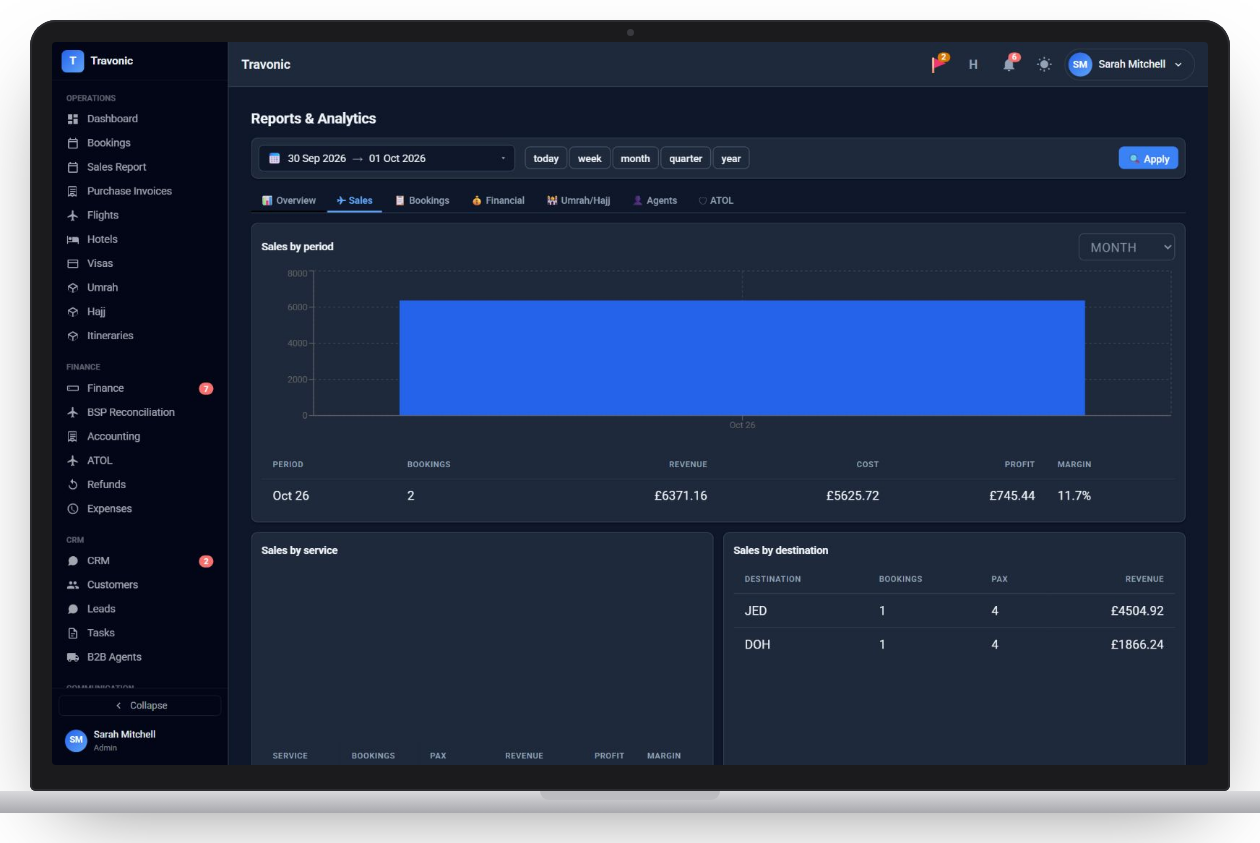Open the date range picker dropdown

coord(386,158)
